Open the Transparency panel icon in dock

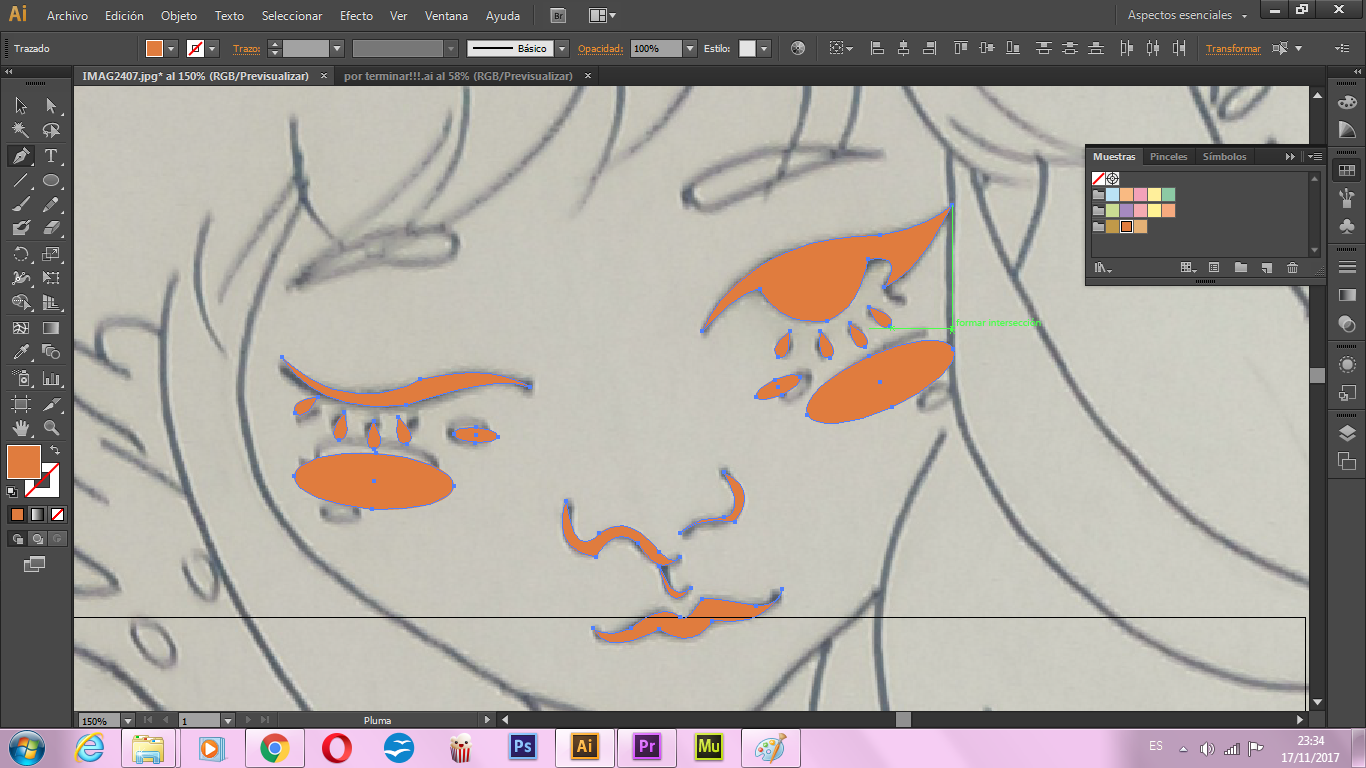(1347, 324)
